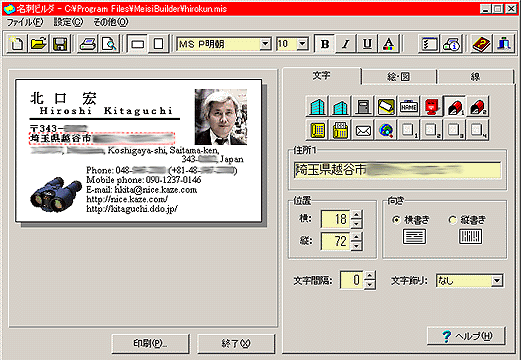The width and height of the screenshot is (521, 360).
Task: Expand the MS P明朝 font dropdown
Action: tap(265, 44)
